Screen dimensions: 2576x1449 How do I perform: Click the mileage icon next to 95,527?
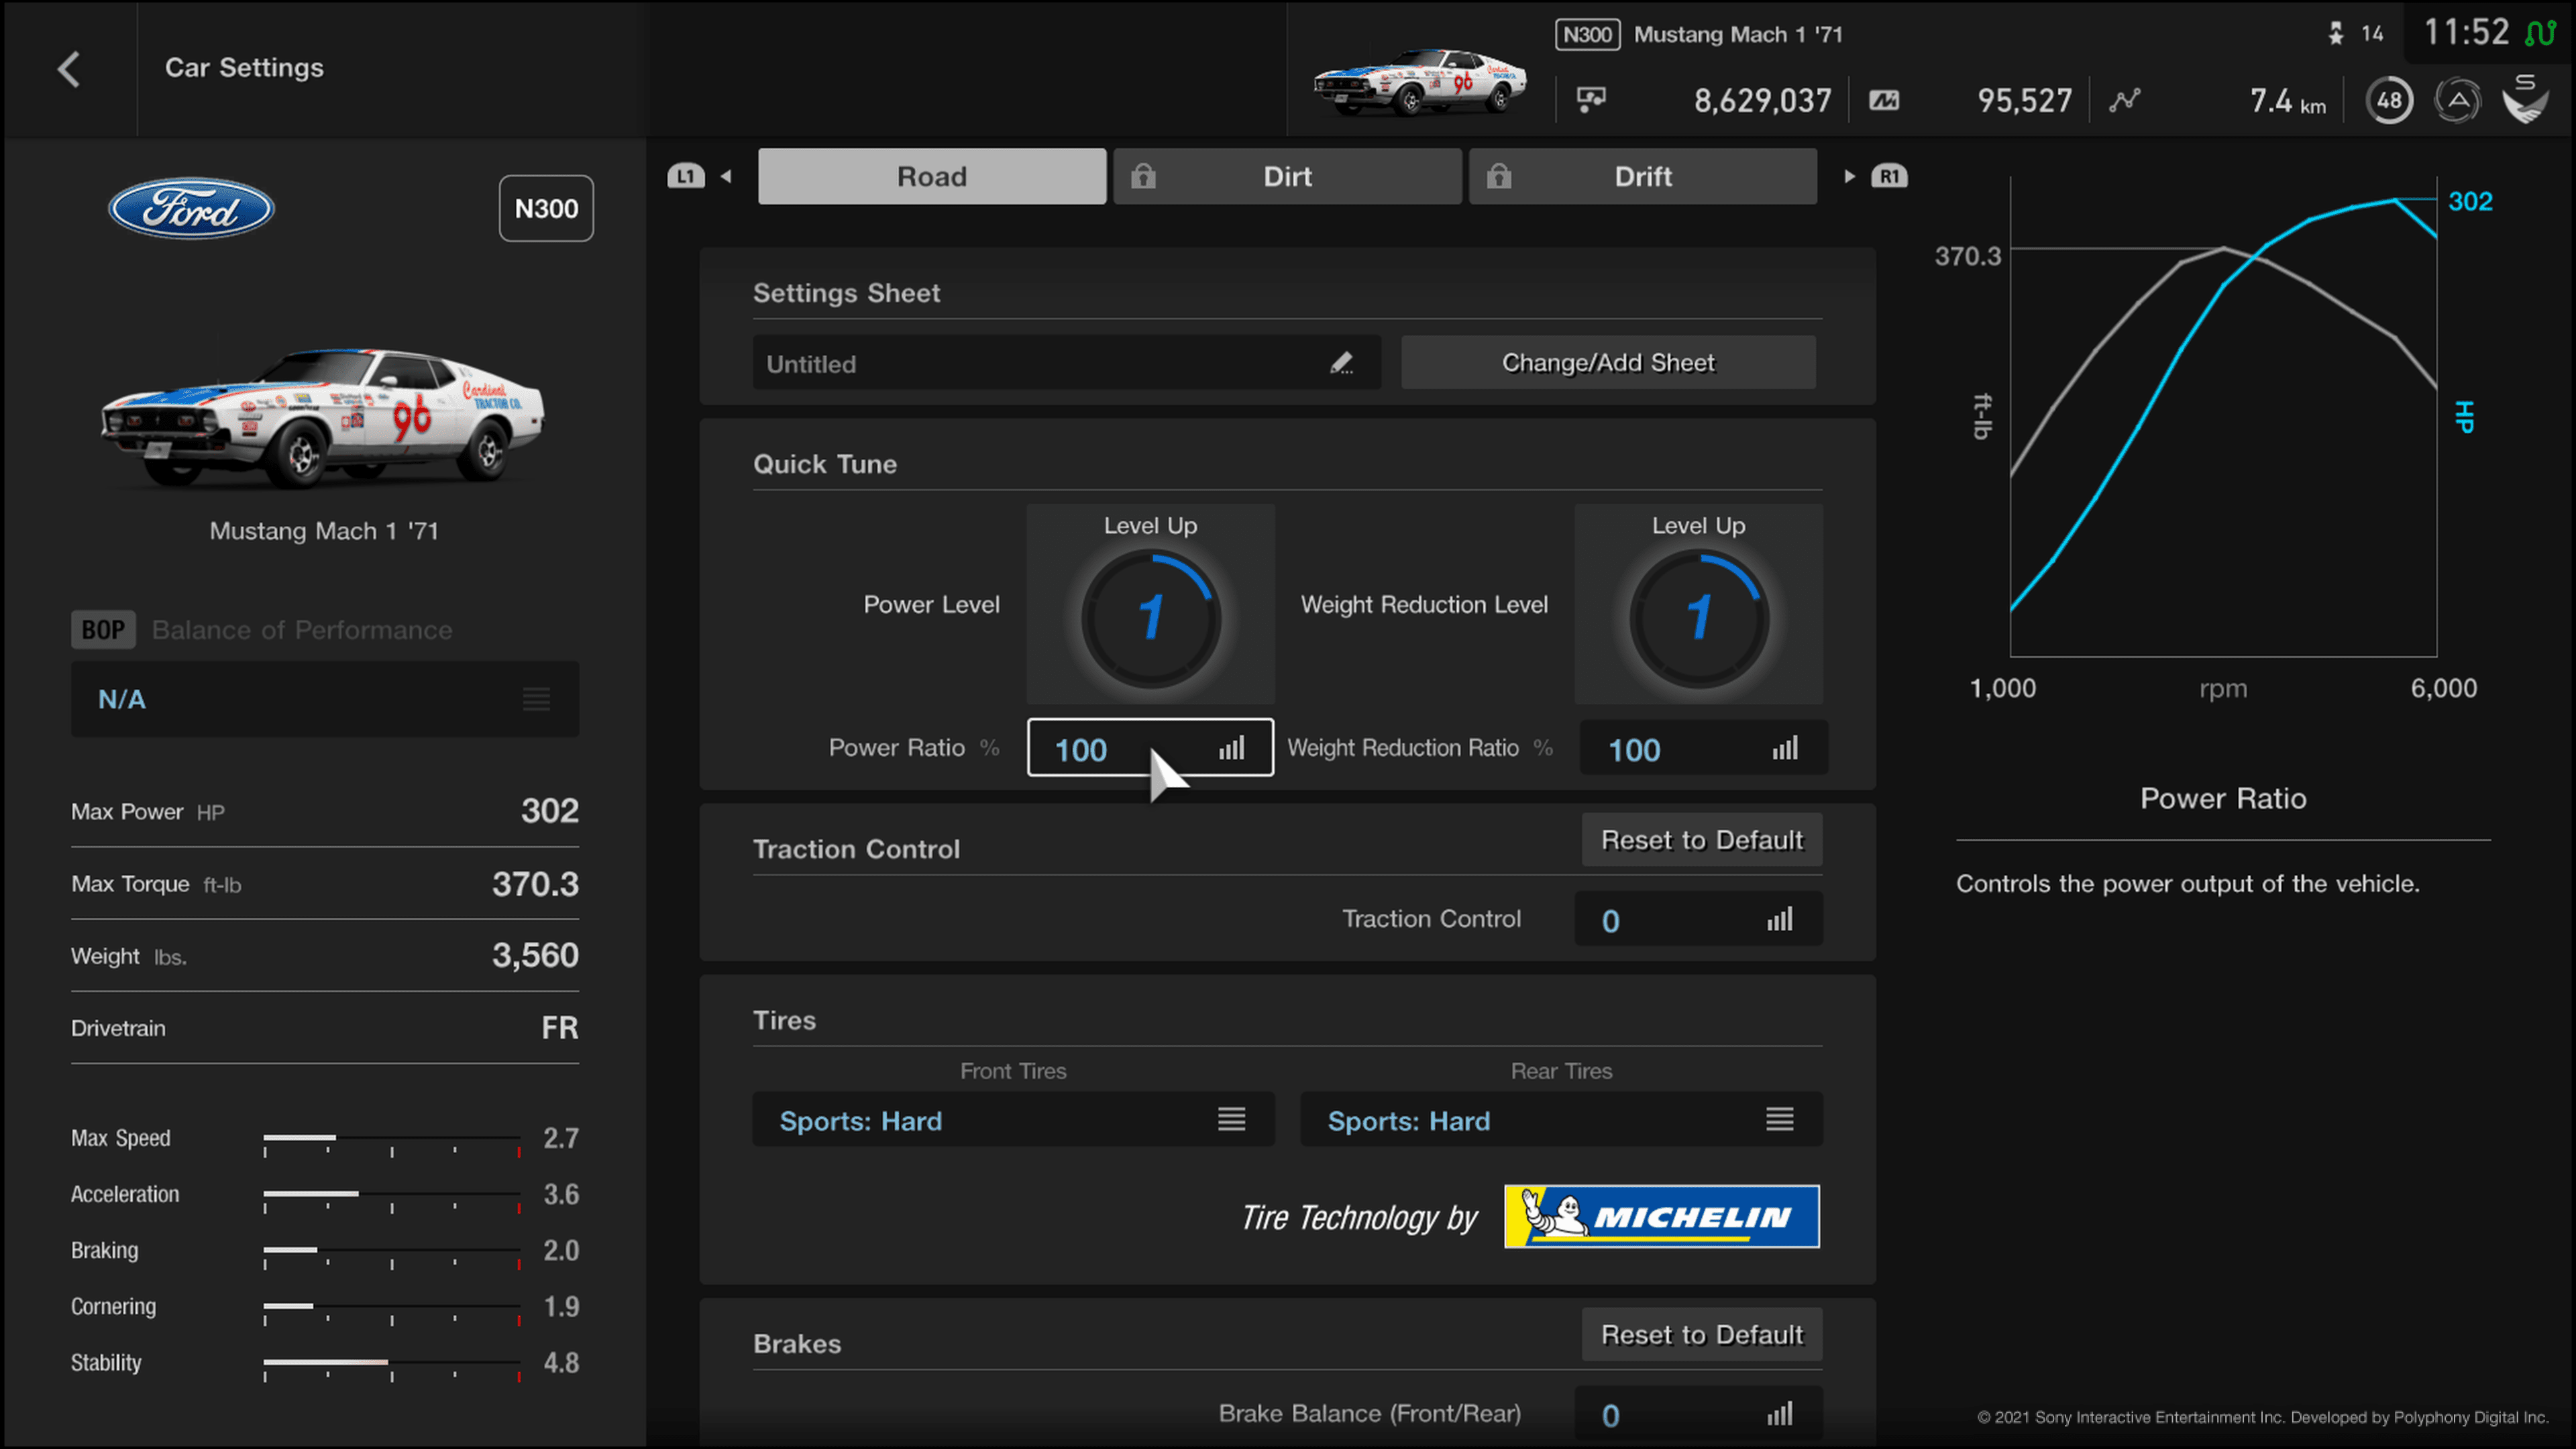click(1884, 100)
